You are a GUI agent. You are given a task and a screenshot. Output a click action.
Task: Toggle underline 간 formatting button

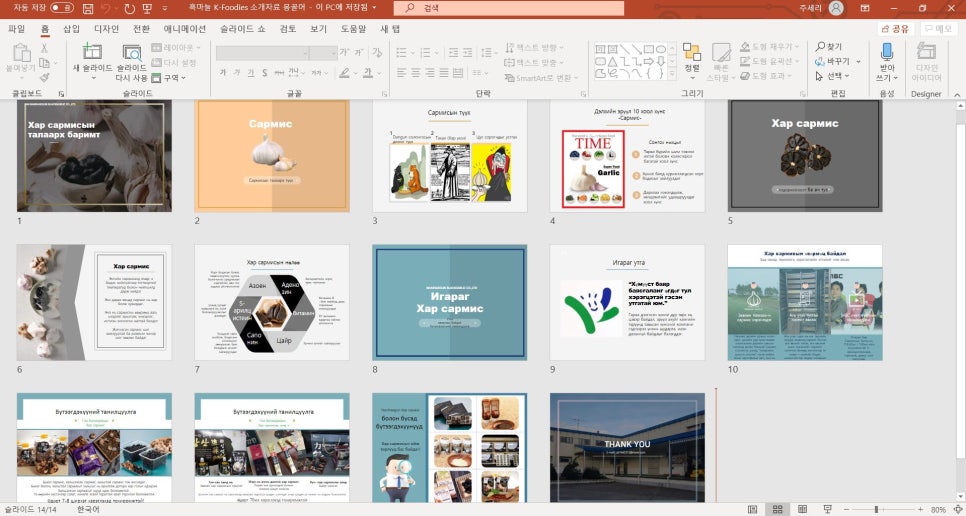point(251,73)
